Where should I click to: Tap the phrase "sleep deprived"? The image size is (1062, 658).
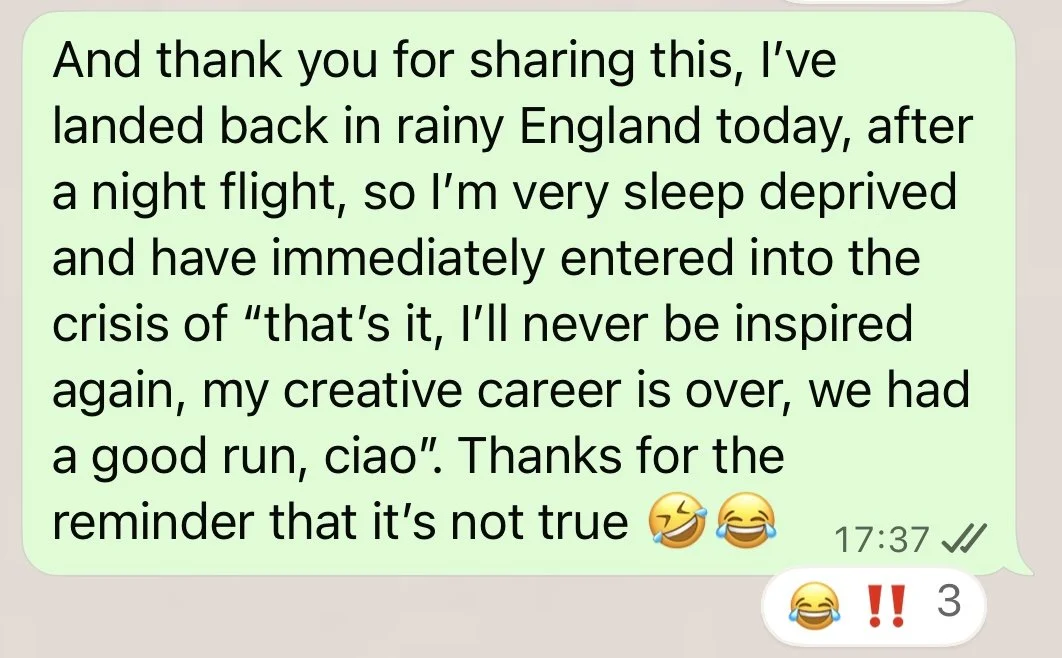pyautogui.click(x=790, y=193)
